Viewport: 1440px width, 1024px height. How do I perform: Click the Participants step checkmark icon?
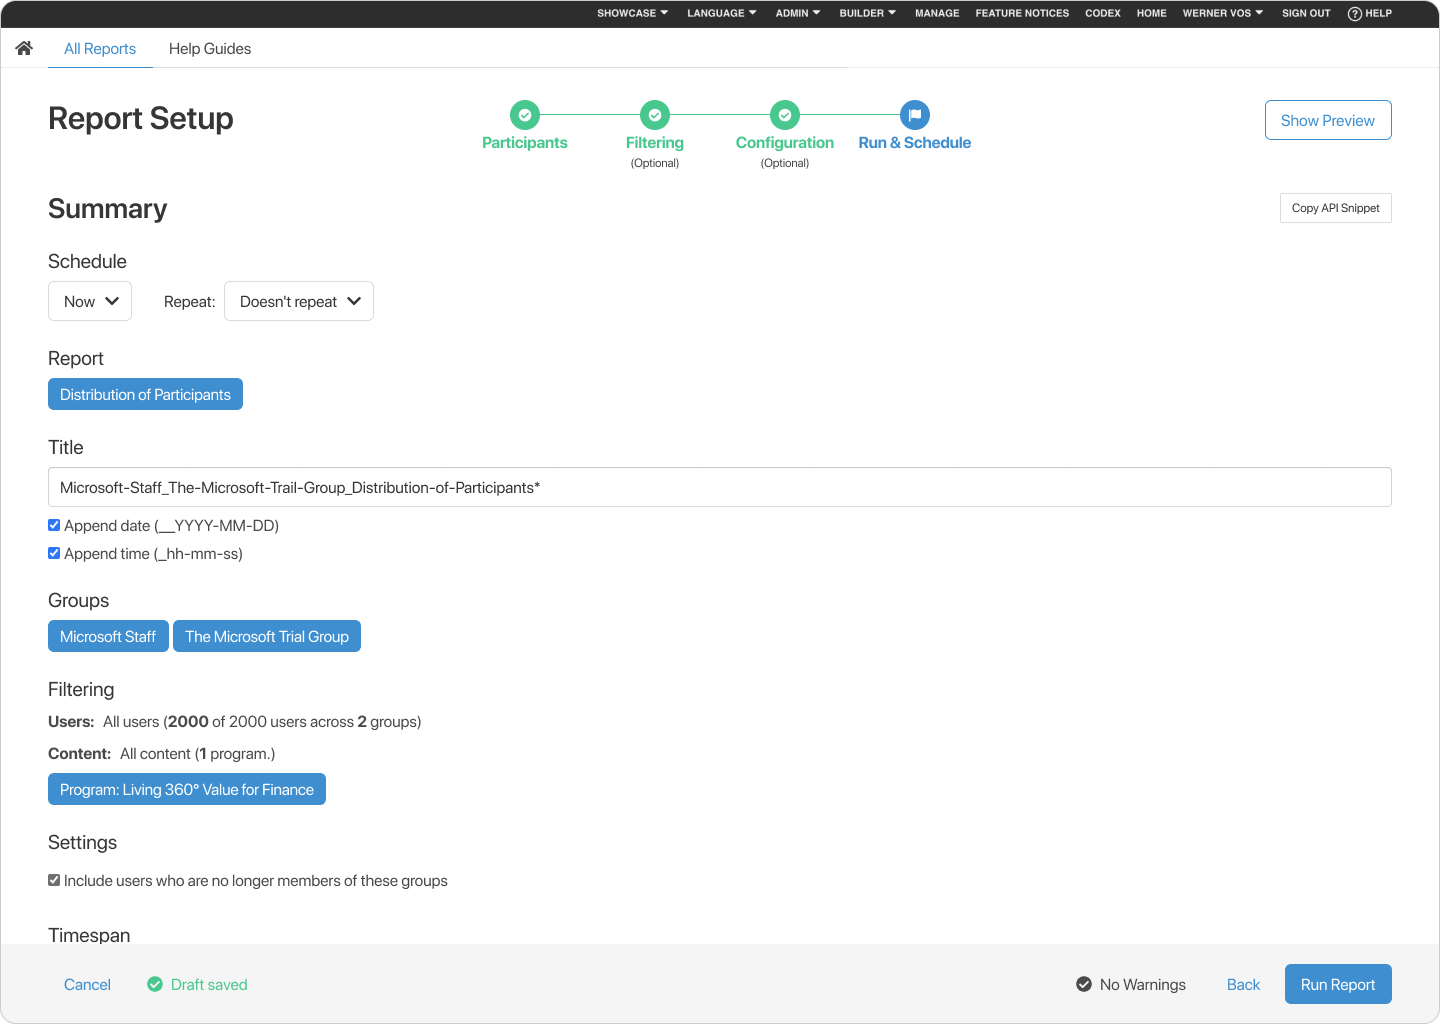(x=524, y=115)
